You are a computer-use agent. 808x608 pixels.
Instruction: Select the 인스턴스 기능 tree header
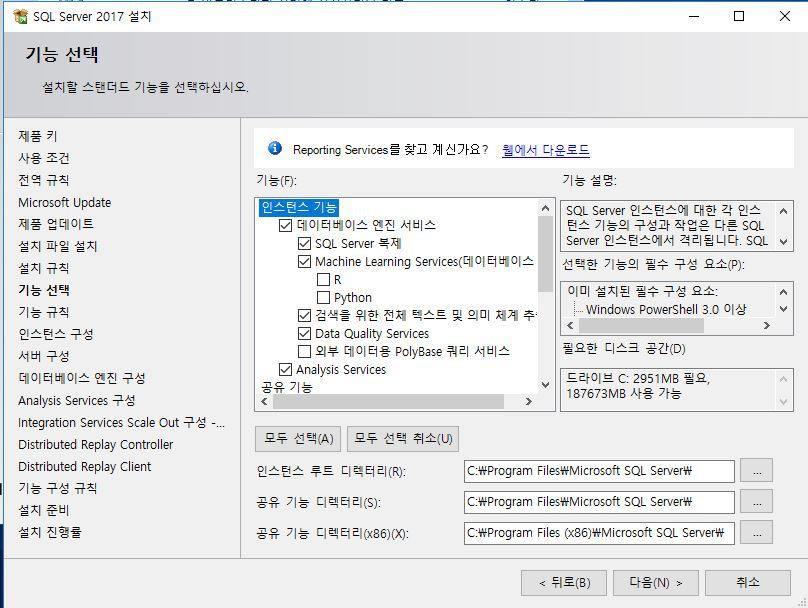point(299,207)
